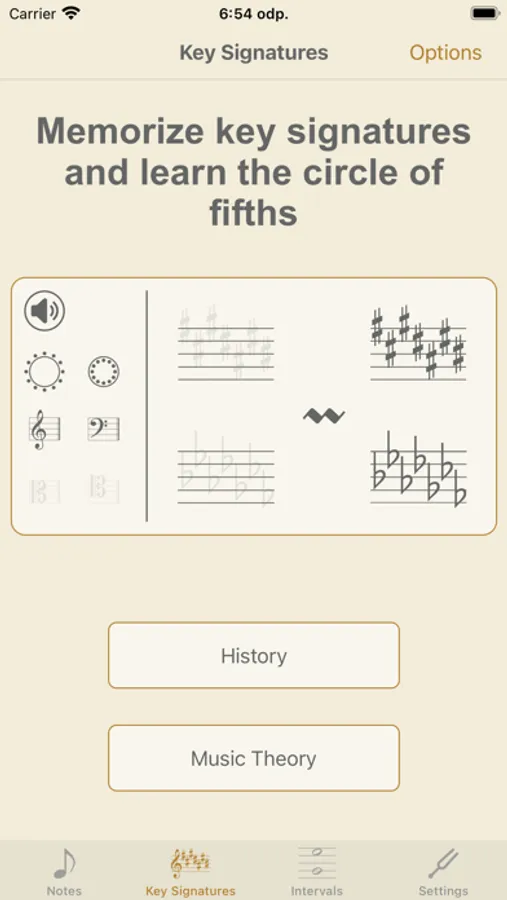This screenshot has height=900, width=507.
Task: Click the zigzag wave symbol
Action: tap(324, 416)
